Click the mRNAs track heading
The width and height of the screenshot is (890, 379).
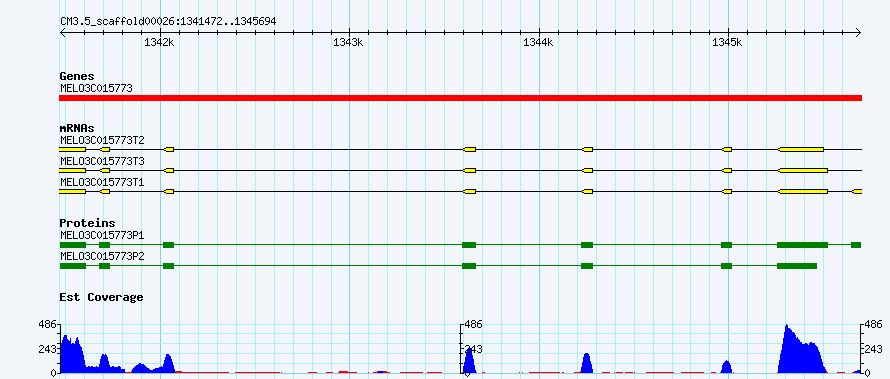pos(77,129)
